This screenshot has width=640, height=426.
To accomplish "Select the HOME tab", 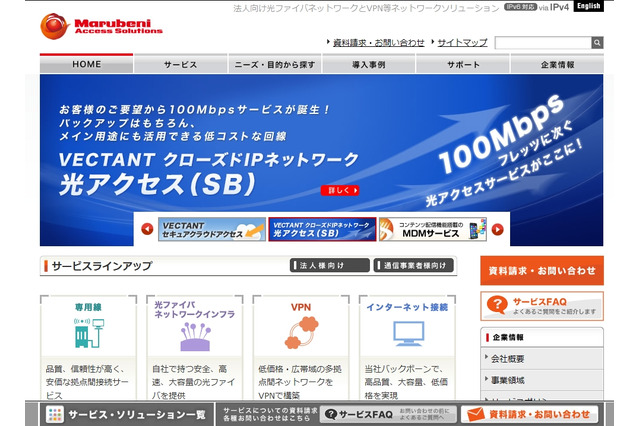I will (x=87, y=64).
